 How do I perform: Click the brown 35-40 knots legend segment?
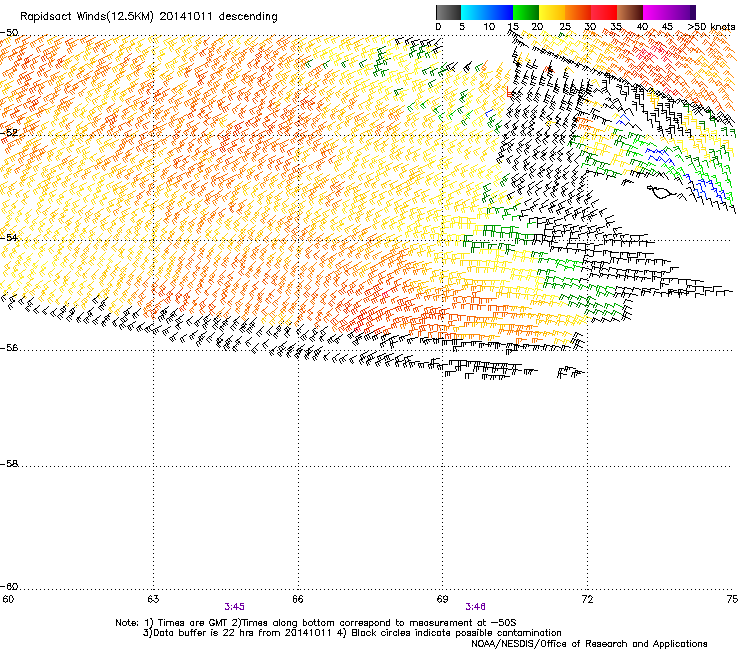630,12
